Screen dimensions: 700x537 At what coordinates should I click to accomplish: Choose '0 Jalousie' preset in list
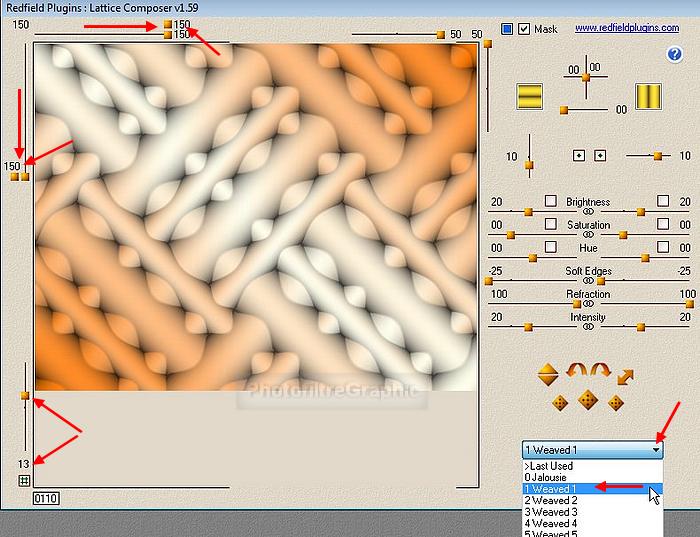coord(551,477)
